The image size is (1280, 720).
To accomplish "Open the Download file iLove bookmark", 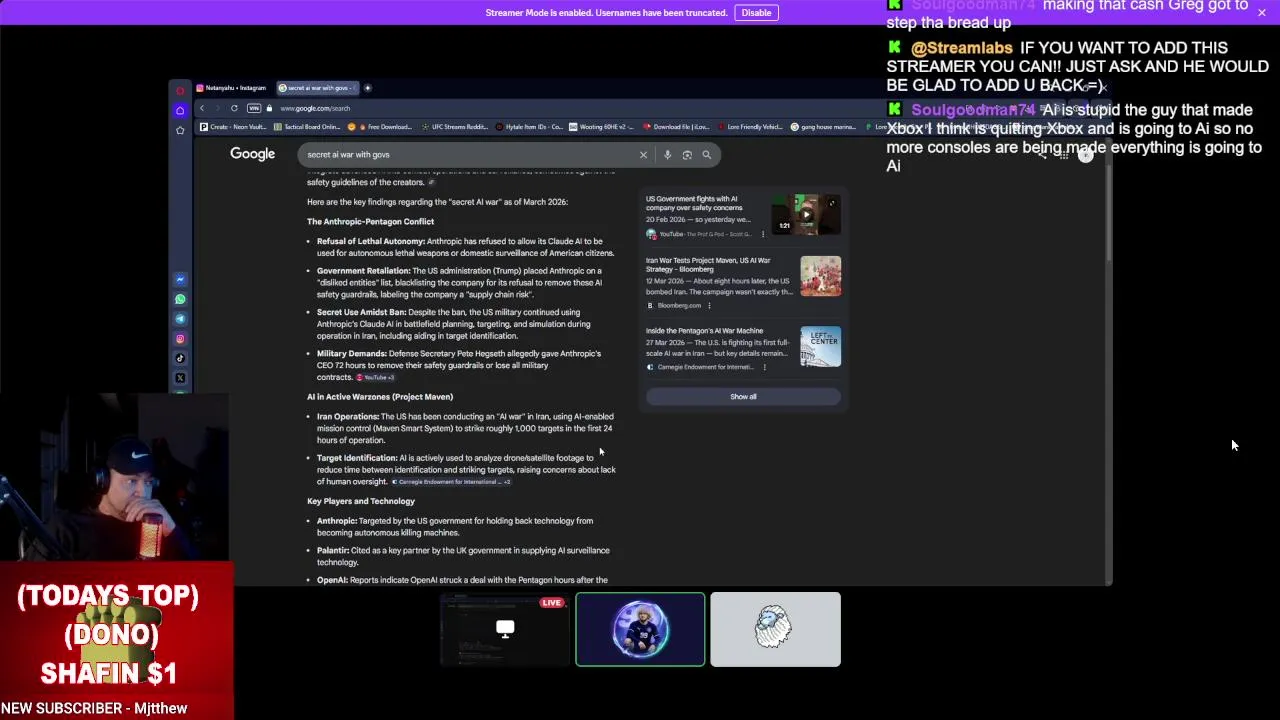I will click(x=677, y=127).
